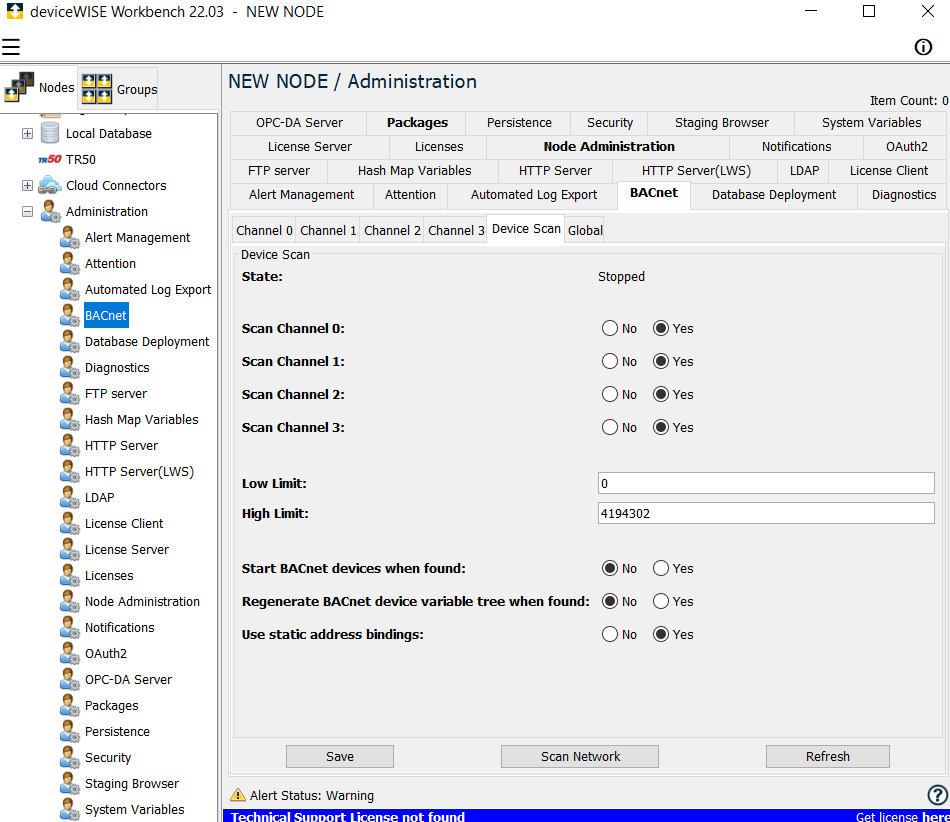The width and height of the screenshot is (950, 822).
Task: Click the info icon below the title bar
Action: click(x=922, y=46)
